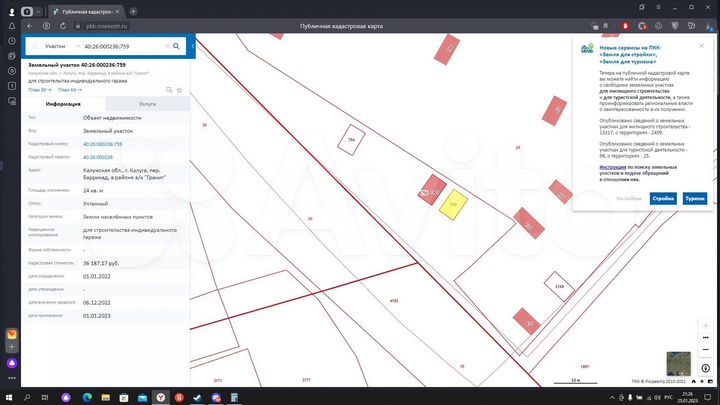Switch basemap using the satellite thumbnail
Image resolution: width=720 pixels, height=405 pixels.
[x=679, y=364]
